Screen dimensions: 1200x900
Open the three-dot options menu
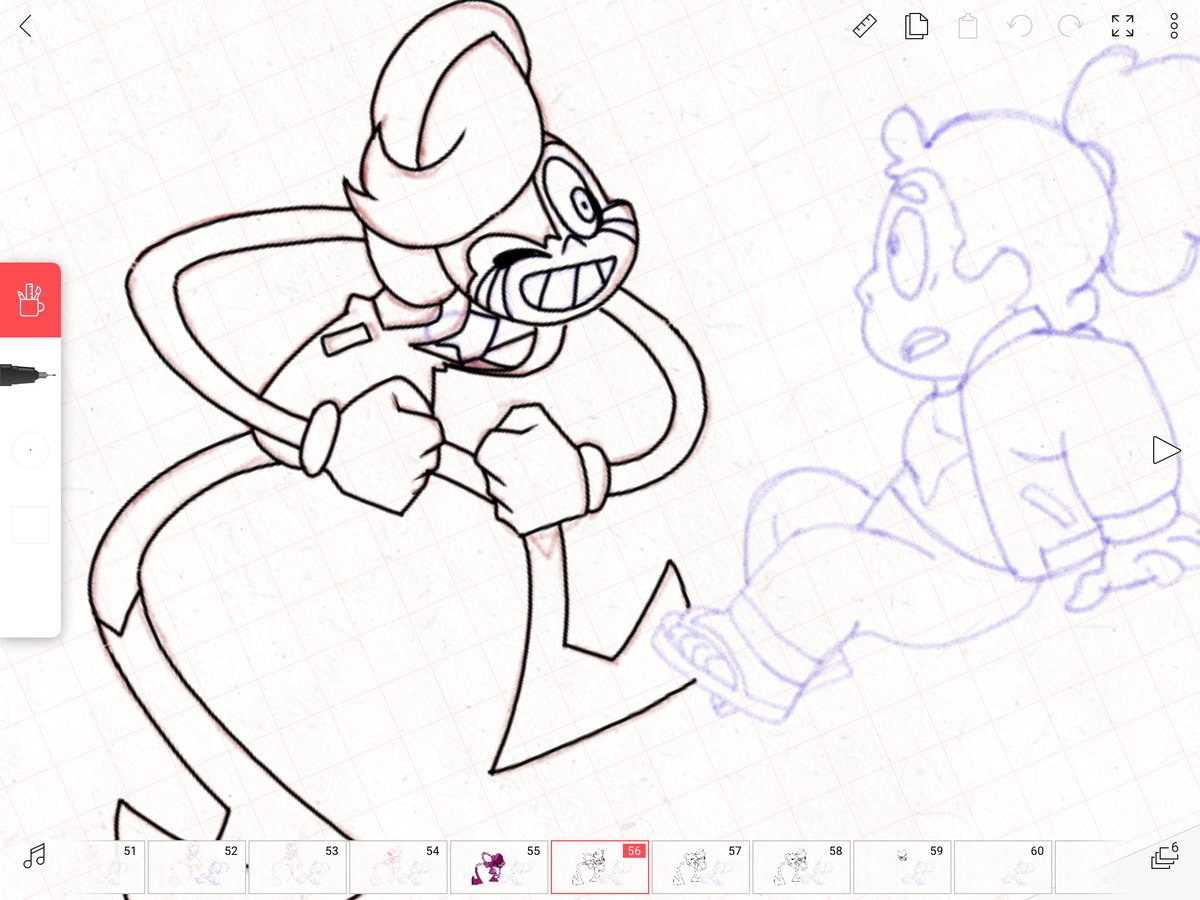[1174, 26]
